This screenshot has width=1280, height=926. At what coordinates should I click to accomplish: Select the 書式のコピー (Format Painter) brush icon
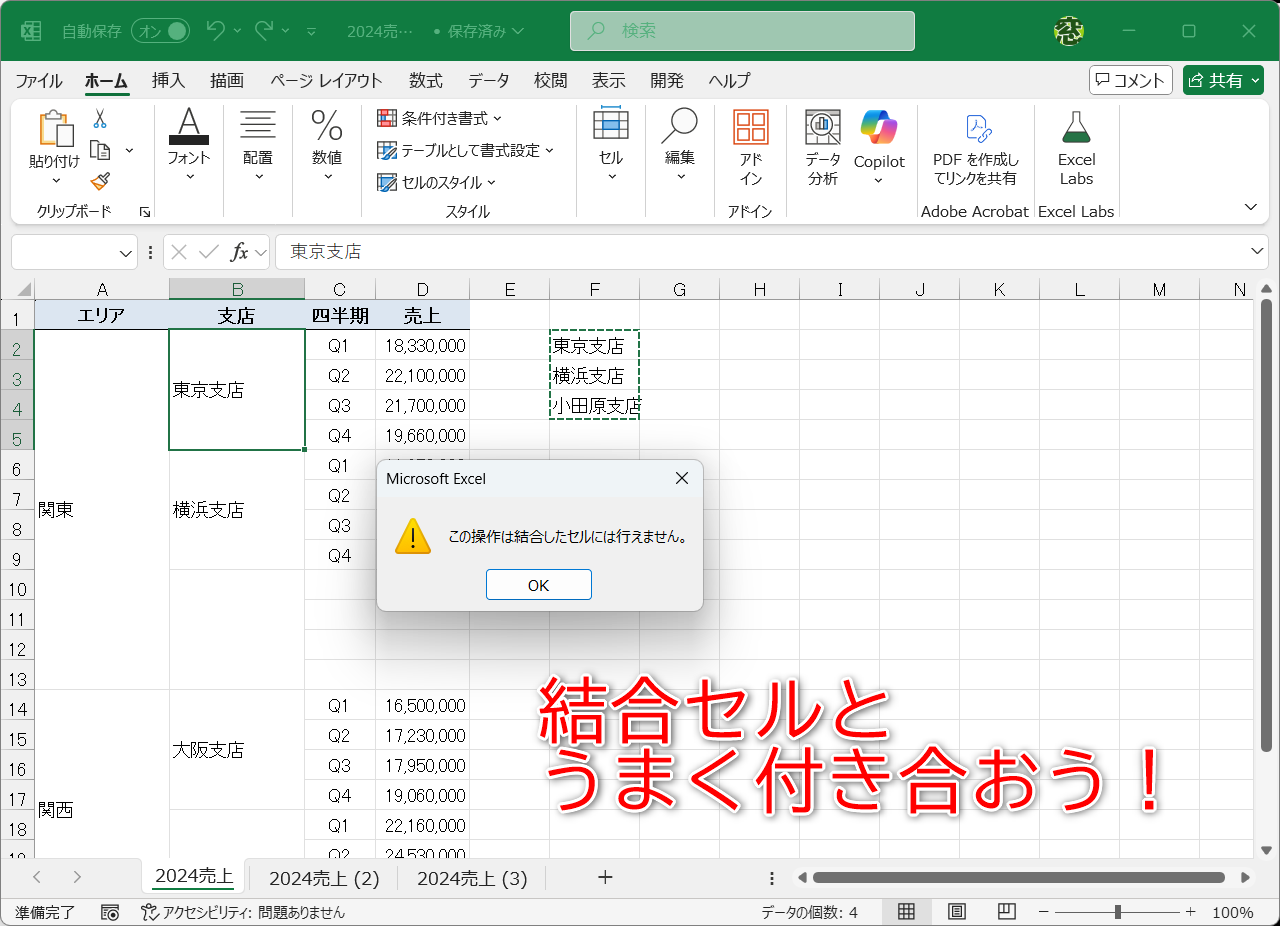(x=99, y=182)
